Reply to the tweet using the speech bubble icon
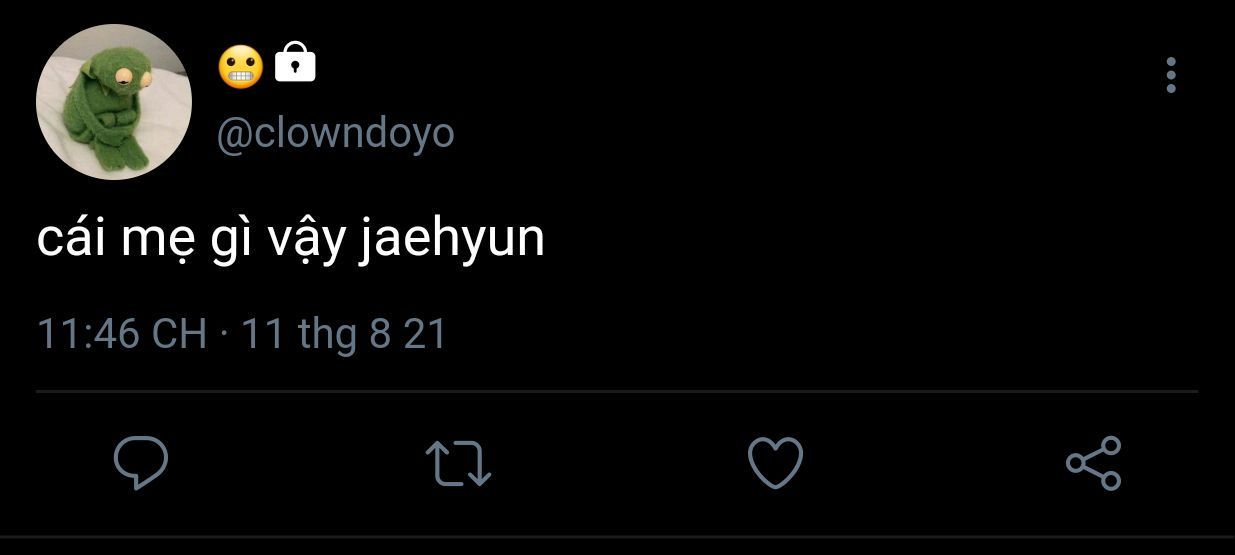The image size is (1235, 555). tap(140, 463)
